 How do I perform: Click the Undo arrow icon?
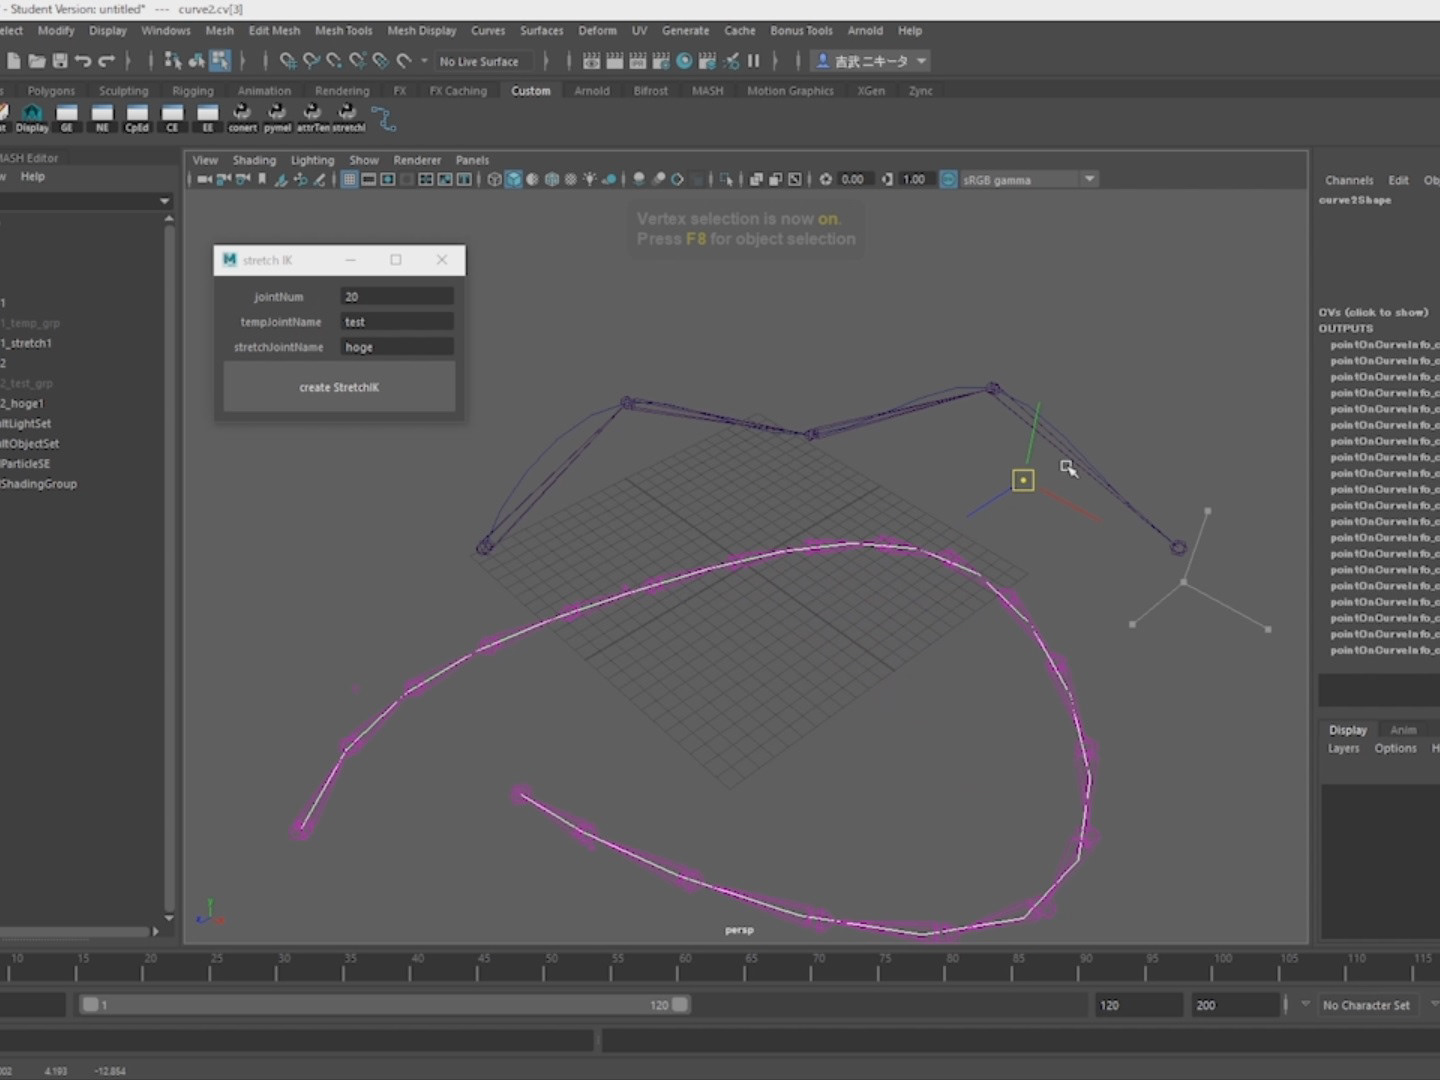(x=83, y=61)
